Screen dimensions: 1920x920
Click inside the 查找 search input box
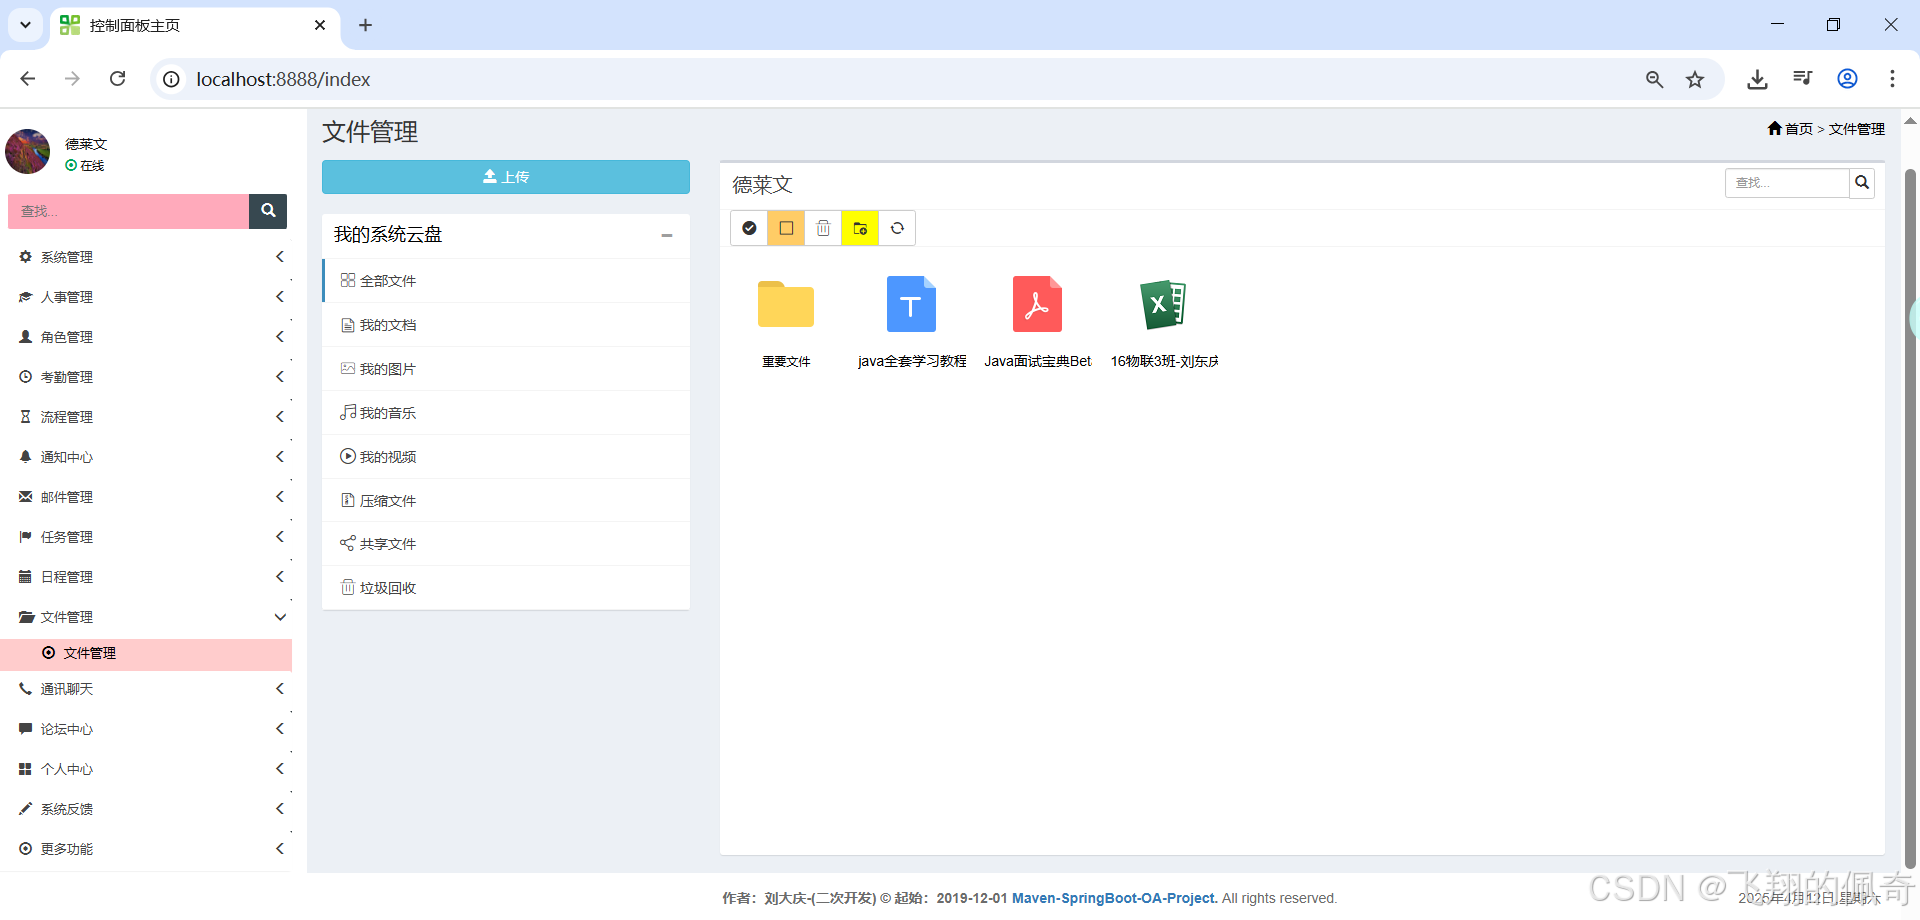tap(1786, 182)
